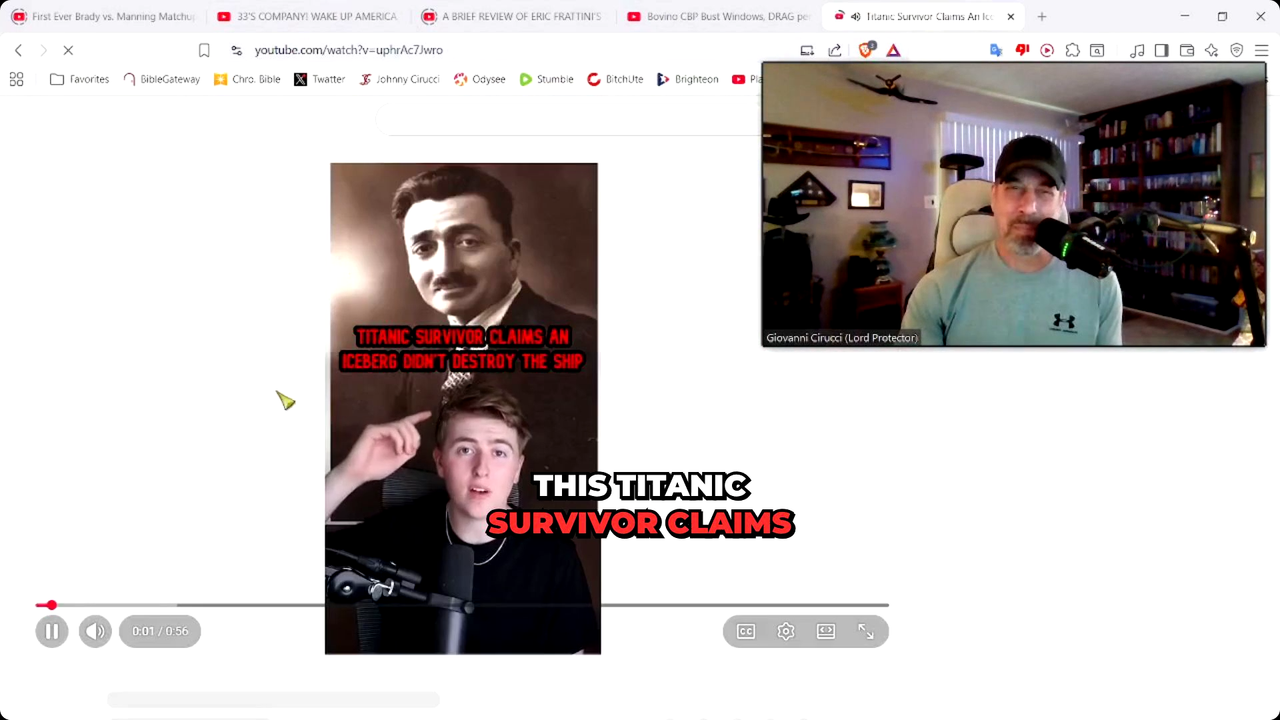The image size is (1280, 720).
Task: Open the Favorites bookmarks folder
Action: click(x=79, y=79)
